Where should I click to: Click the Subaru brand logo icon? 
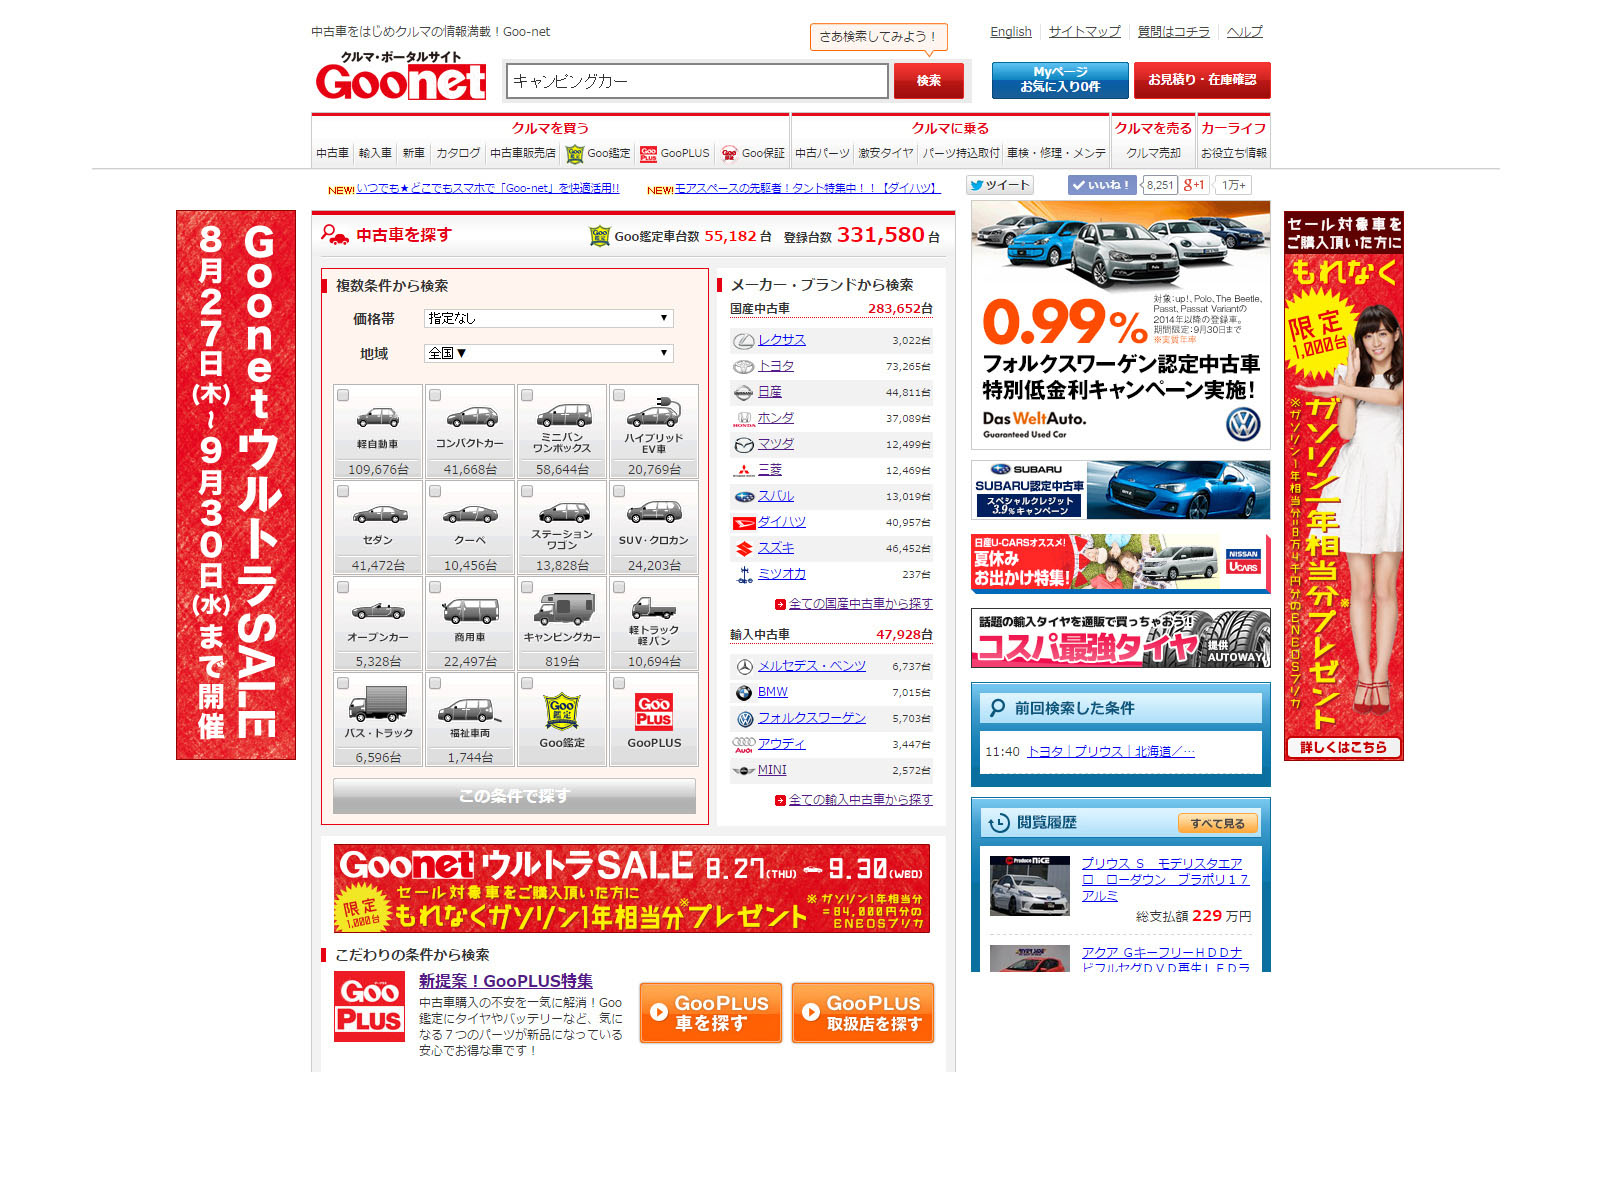(744, 497)
